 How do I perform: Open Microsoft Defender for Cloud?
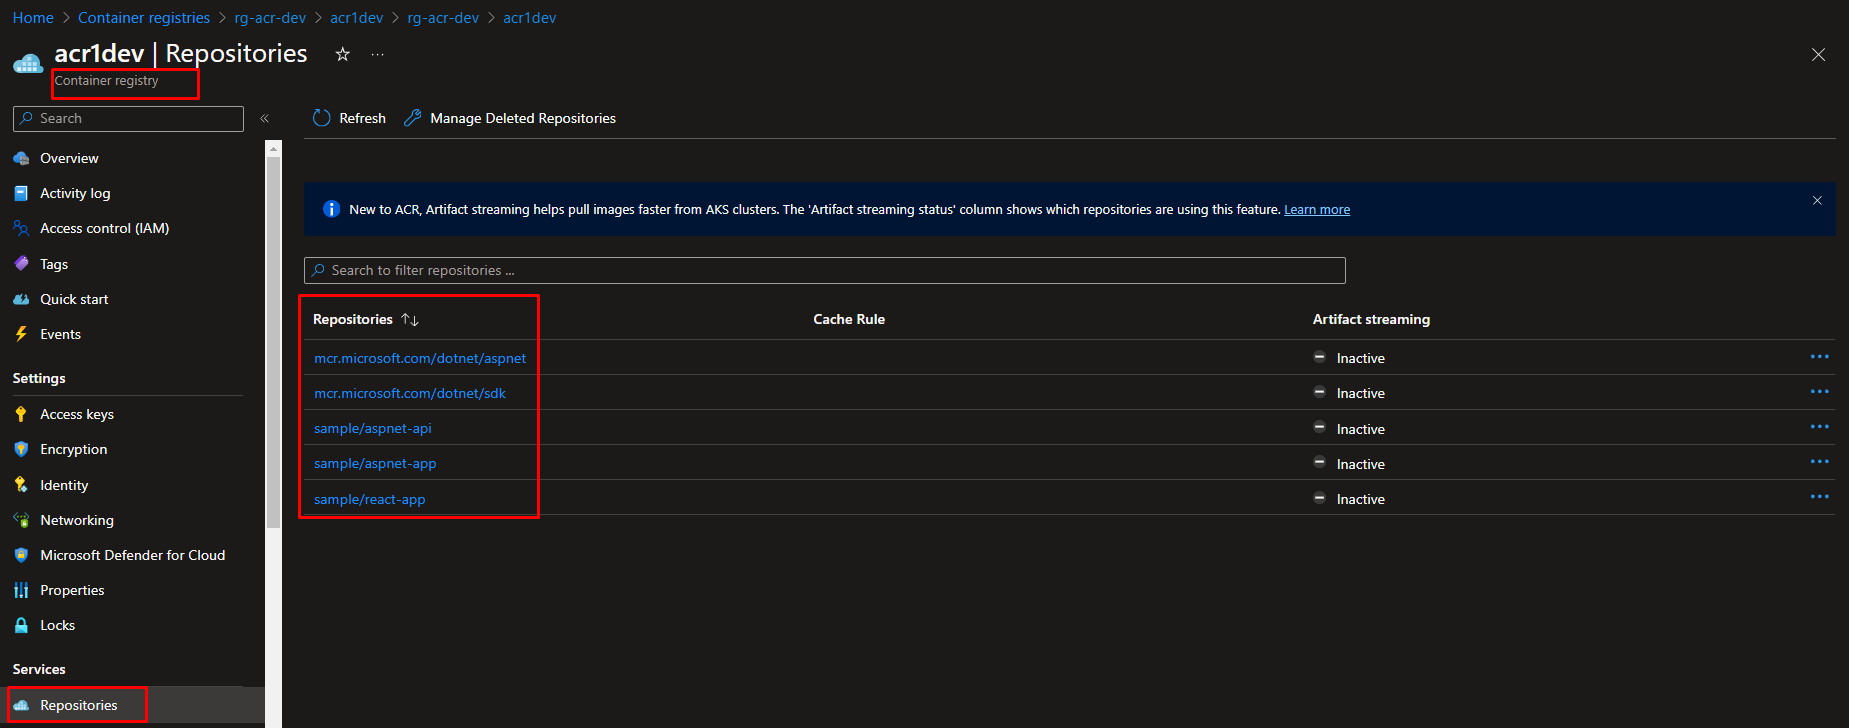(x=132, y=555)
